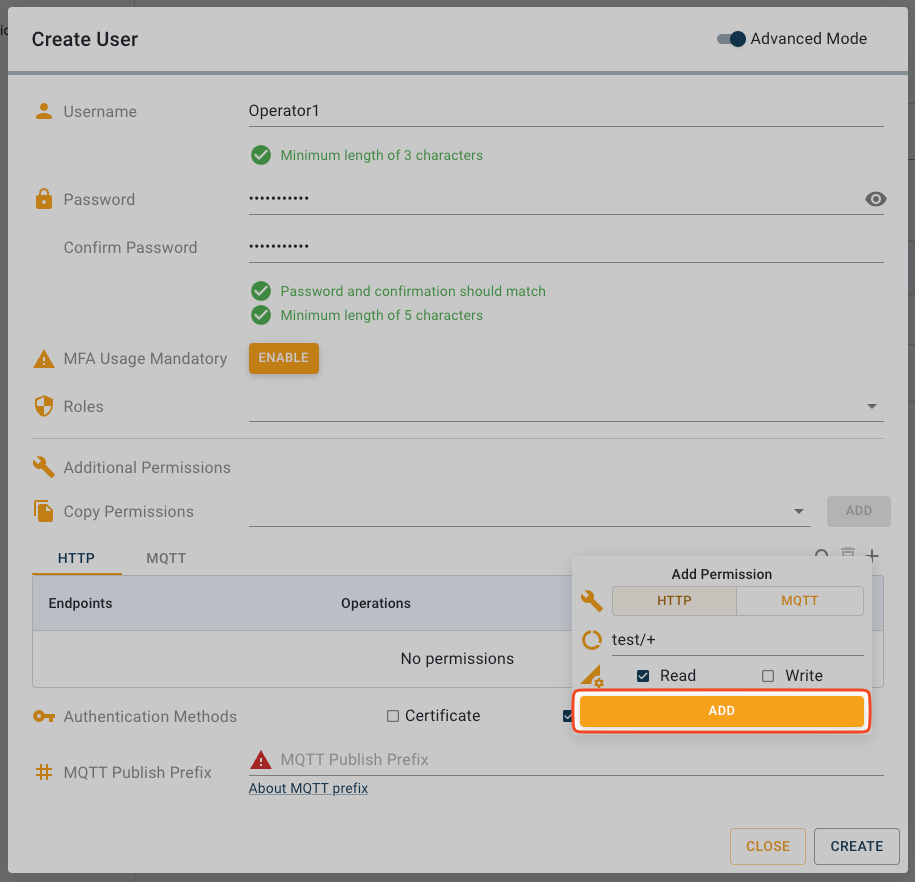The image size is (915, 882).
Task: Open the Roles dropdown
Action: (871, 407)
